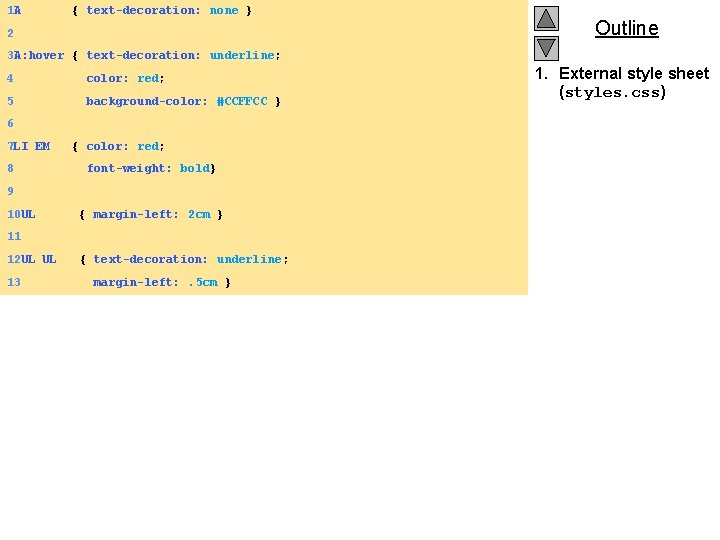Image resolution: width=720 pixels, height=540 pixels.
Task: Click the 'LI EM' selector on line 7
Action: pos(31,146)
